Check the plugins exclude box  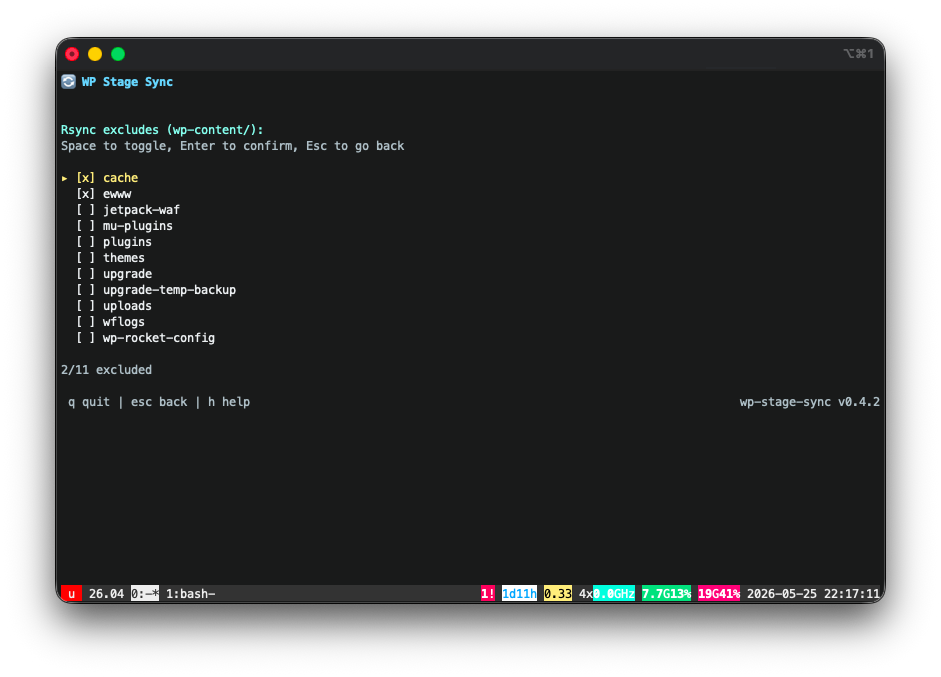coord(85,242)
